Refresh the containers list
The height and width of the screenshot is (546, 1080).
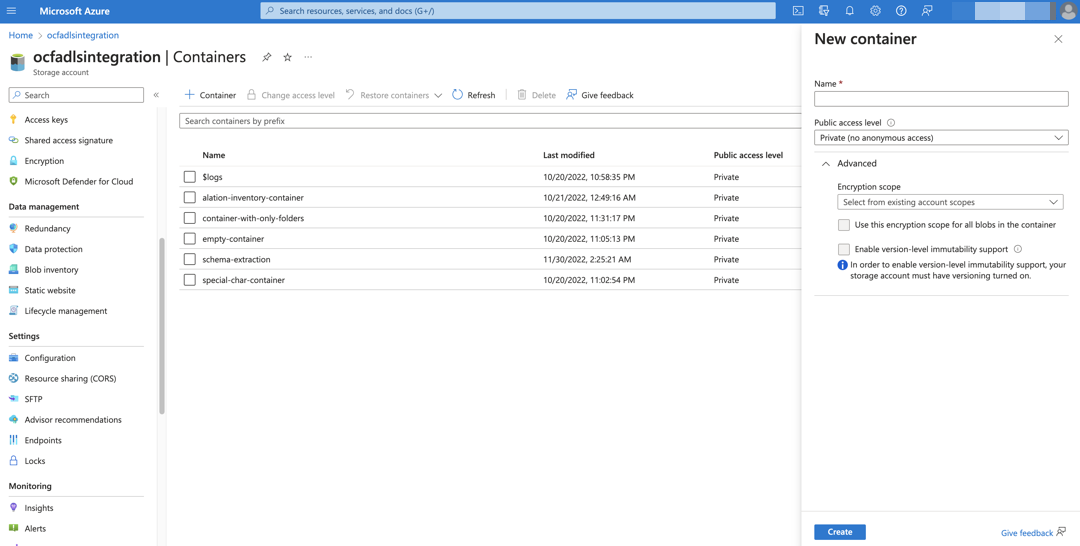tap(474, 95)
